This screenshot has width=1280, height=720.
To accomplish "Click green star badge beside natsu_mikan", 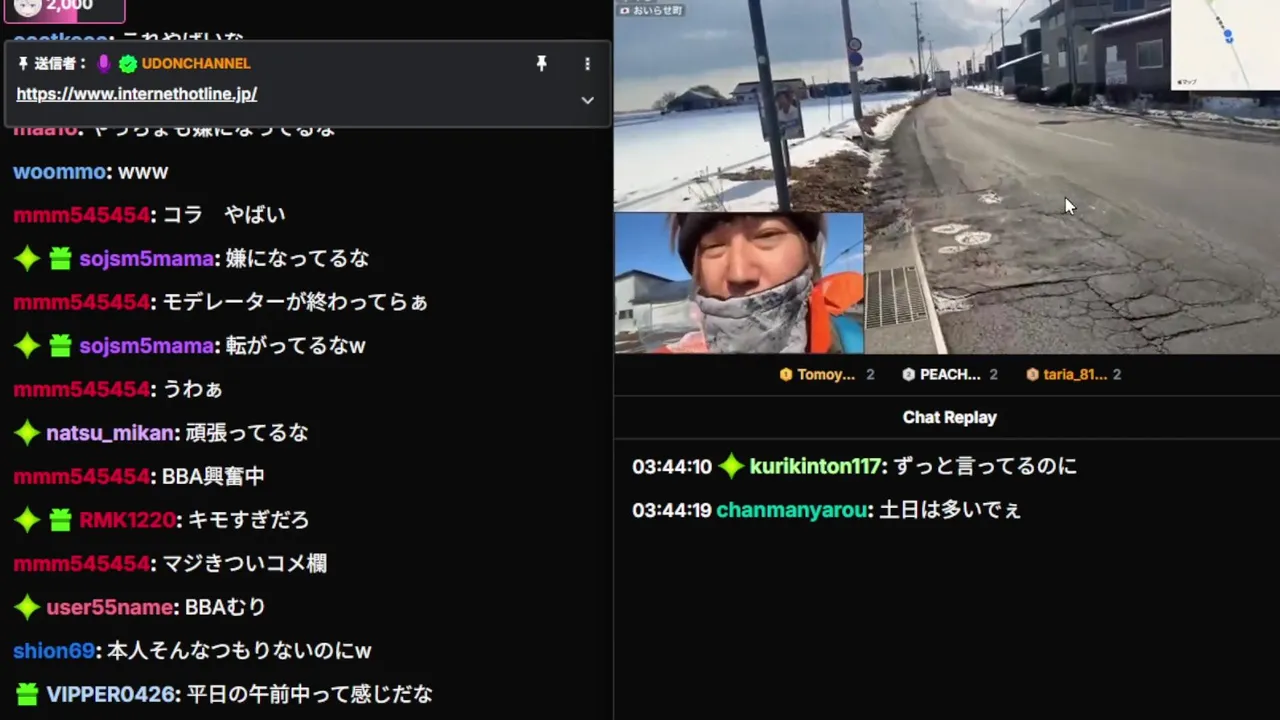I will 27,433.
